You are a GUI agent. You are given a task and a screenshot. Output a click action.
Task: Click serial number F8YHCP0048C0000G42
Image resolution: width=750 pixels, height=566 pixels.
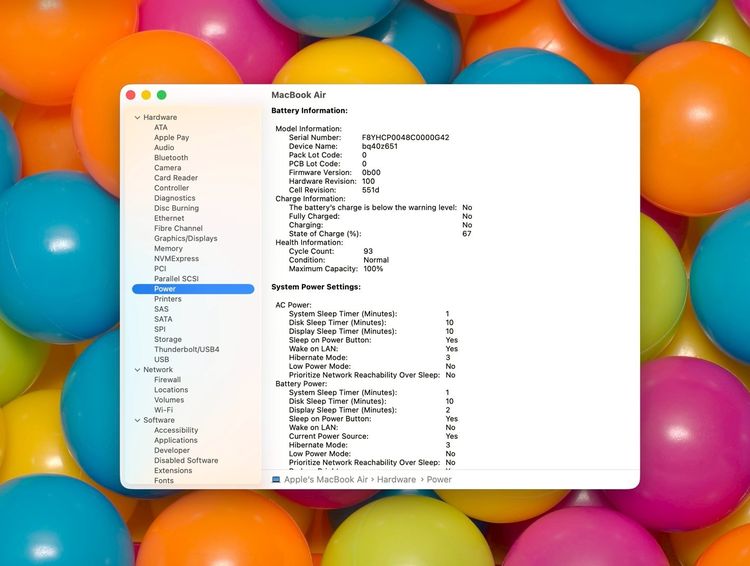coord(406,138)
